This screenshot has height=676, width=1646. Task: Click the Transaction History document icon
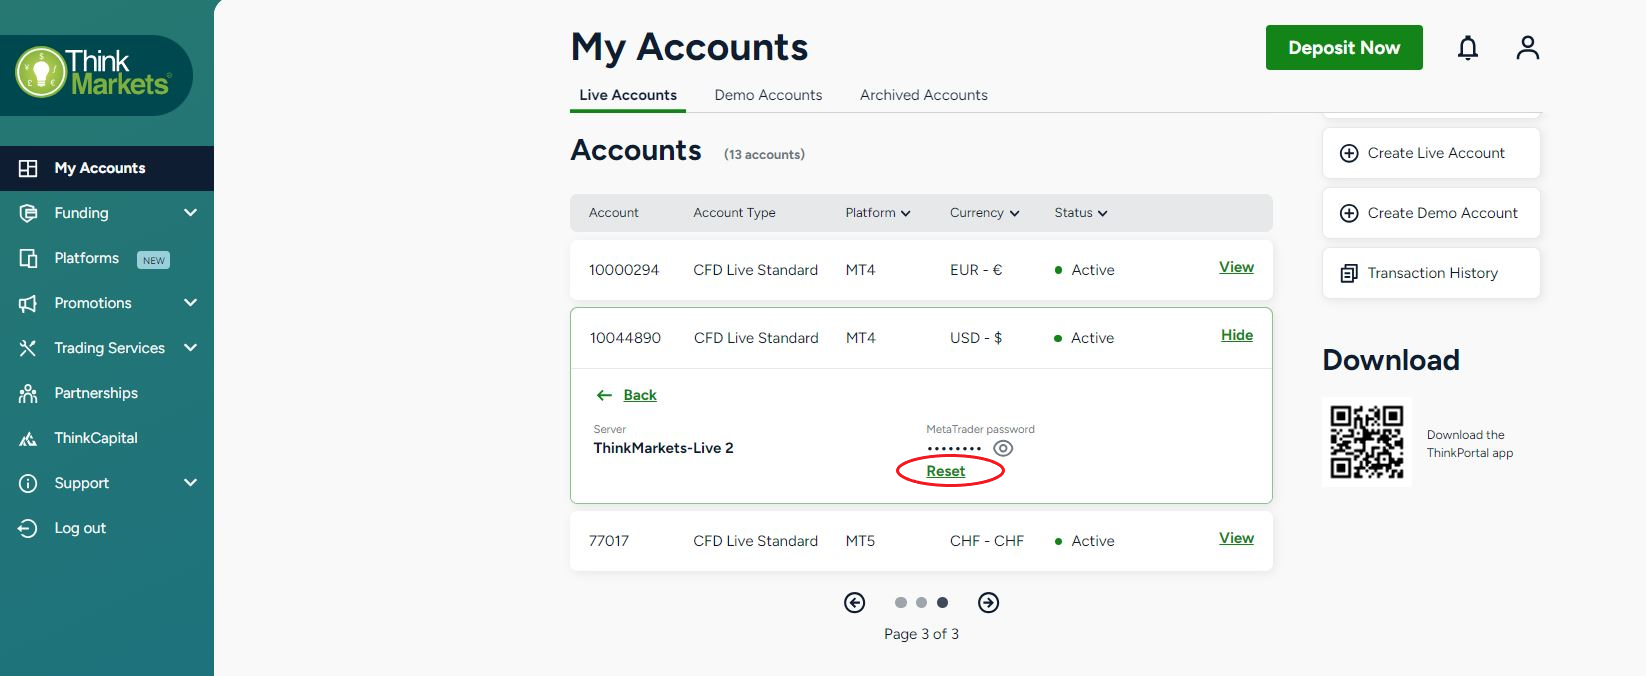point(1349,273)
